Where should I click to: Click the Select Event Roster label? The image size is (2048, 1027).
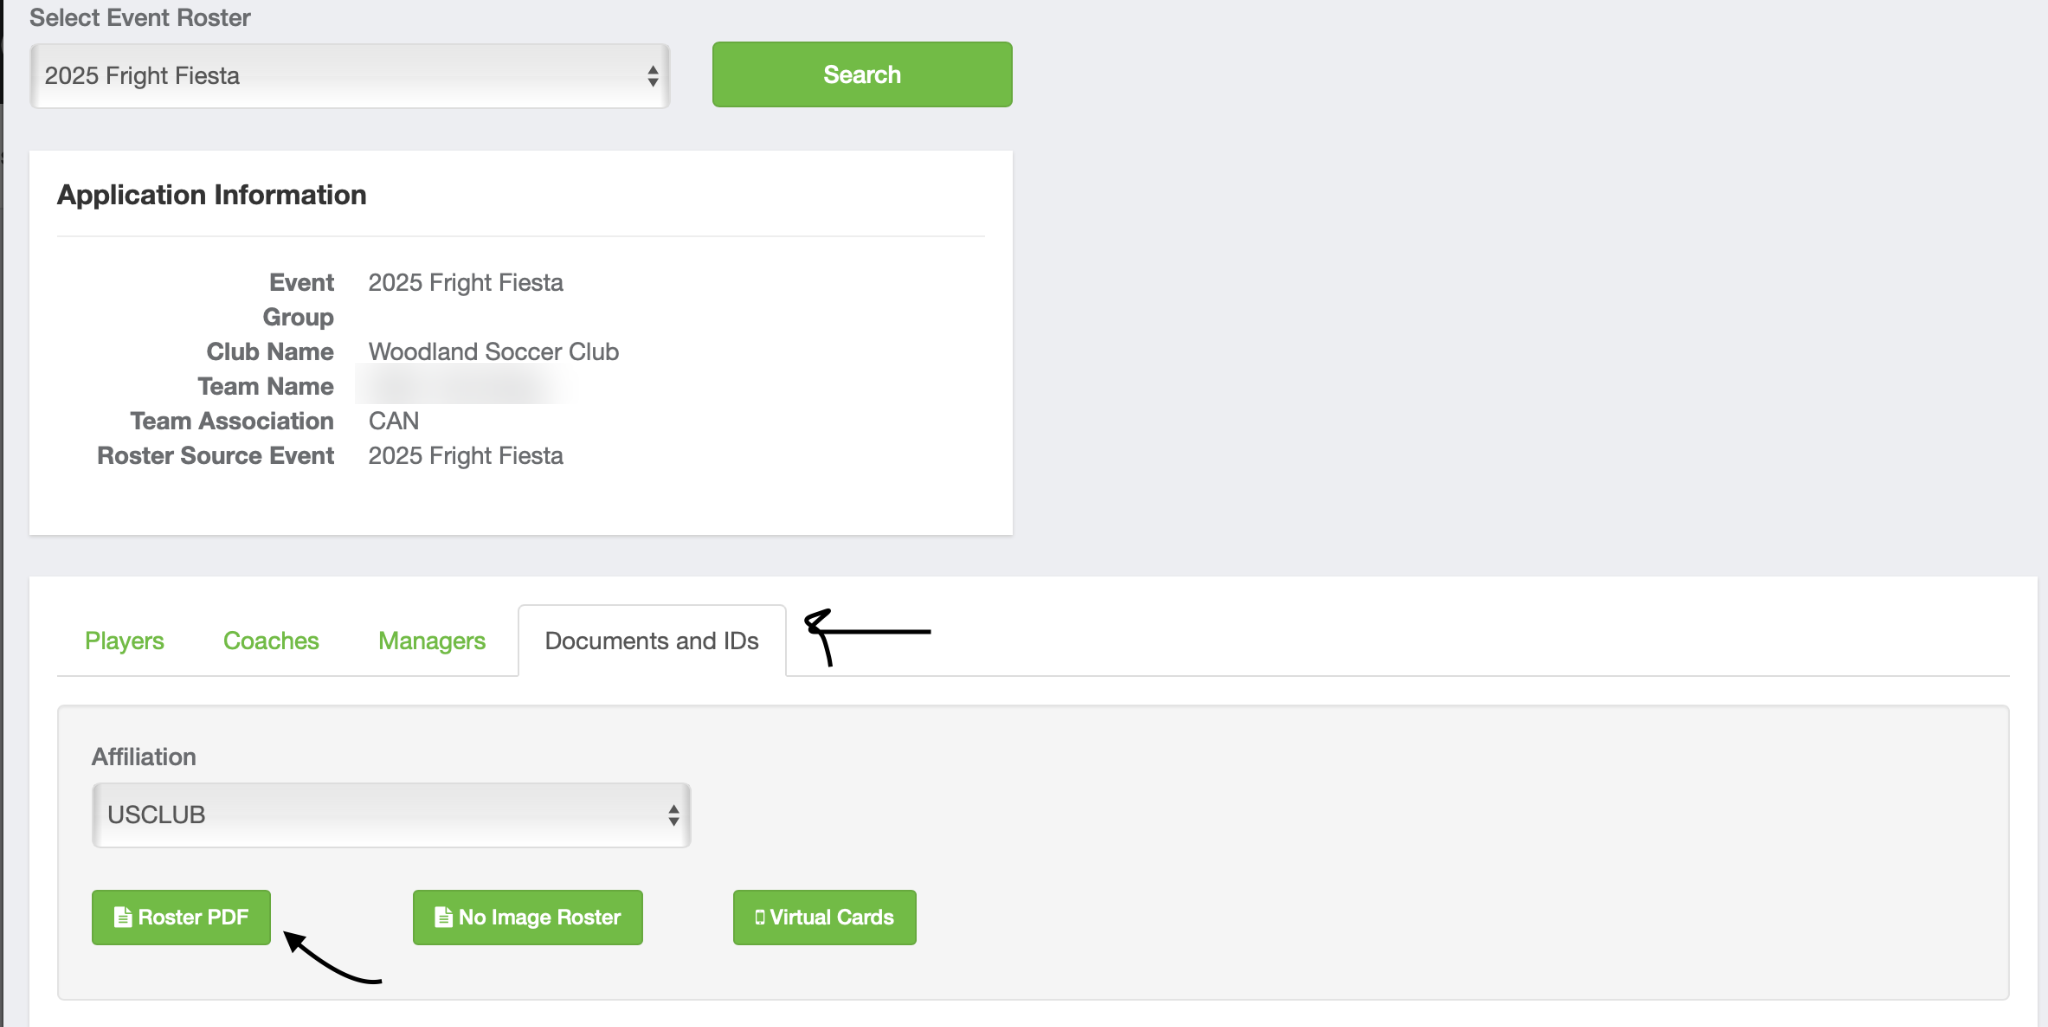[x=140, y=18]
